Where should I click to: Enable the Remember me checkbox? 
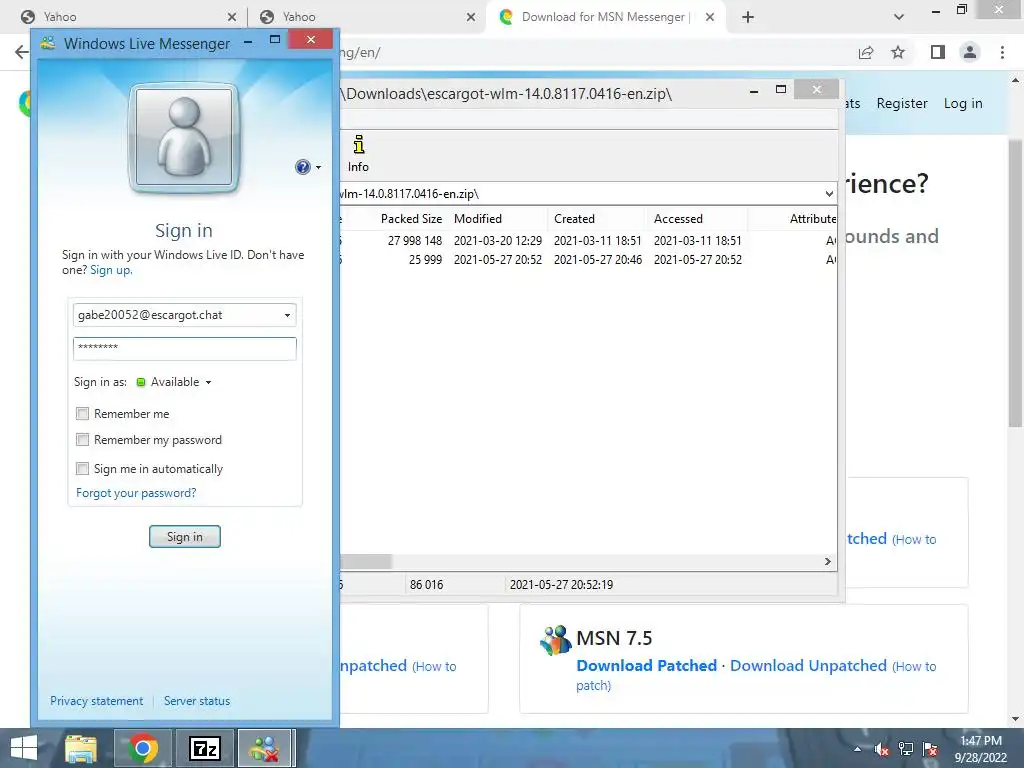pos(82,413)
